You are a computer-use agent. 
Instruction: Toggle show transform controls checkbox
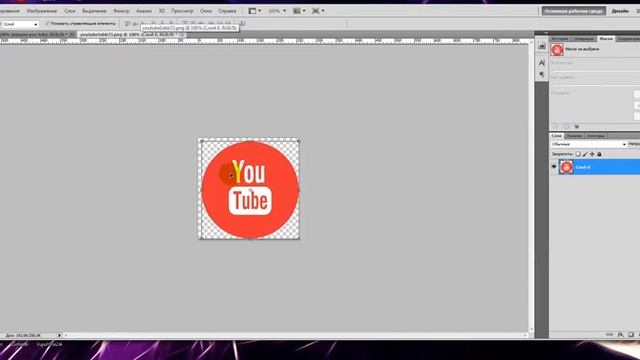point(47,24)
